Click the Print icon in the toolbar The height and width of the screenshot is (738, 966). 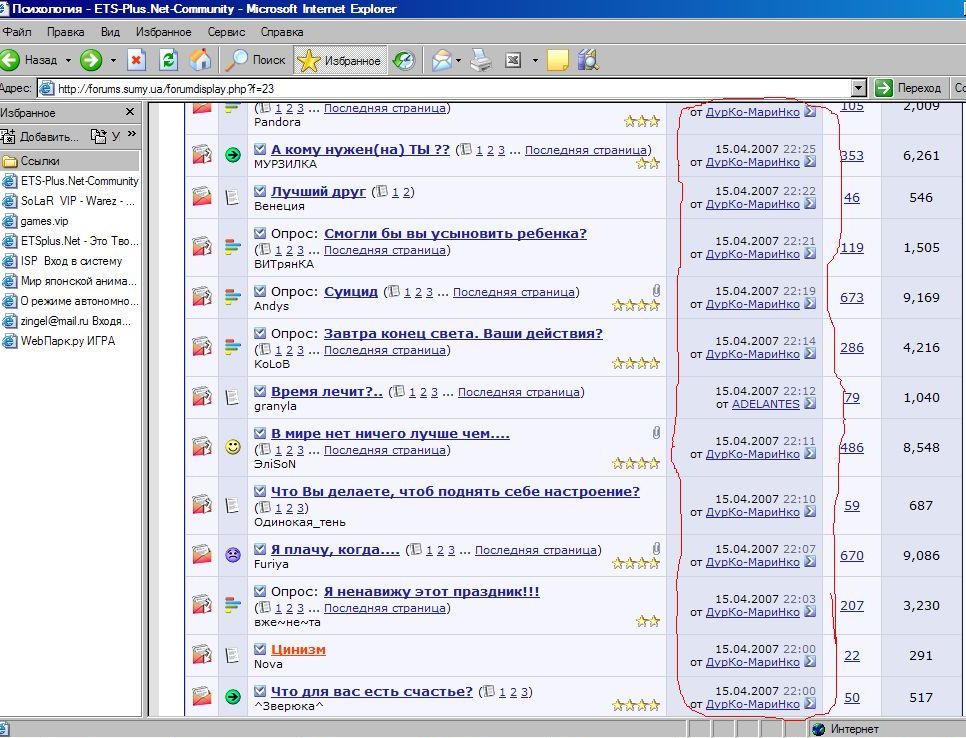click(481, 60)
